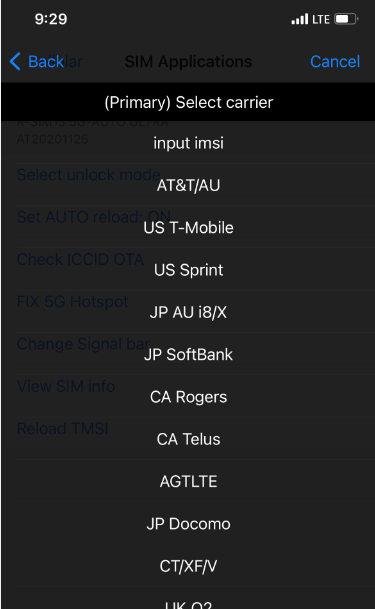Pick US Sprint as the carrier
375x609 pixels.
[x=188, y=270]
